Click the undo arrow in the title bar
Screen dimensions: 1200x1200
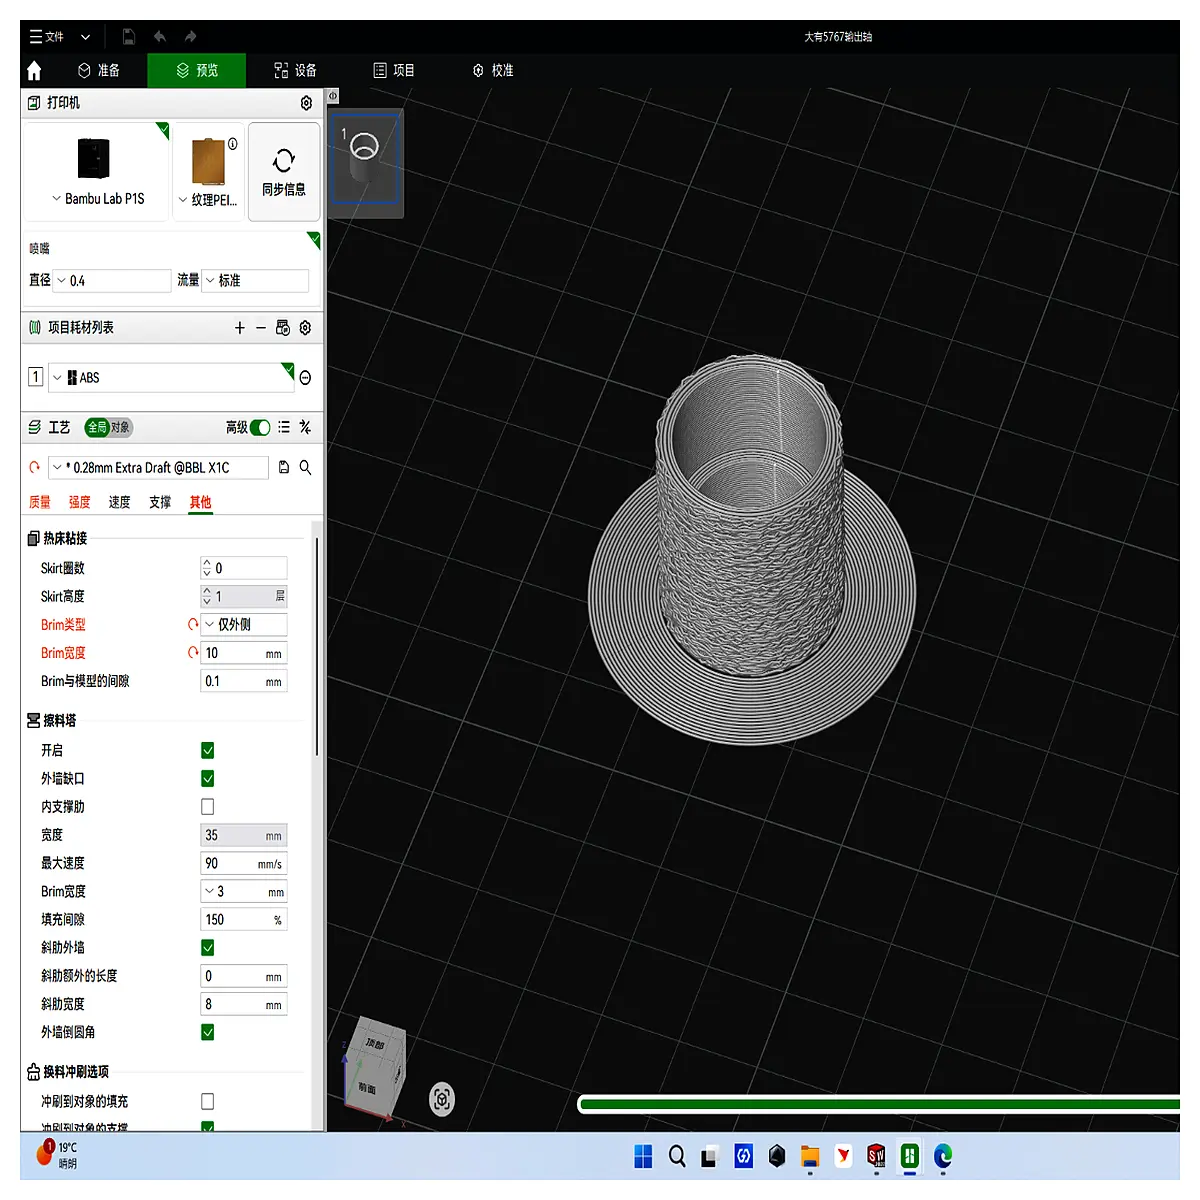tap(159, 37)
